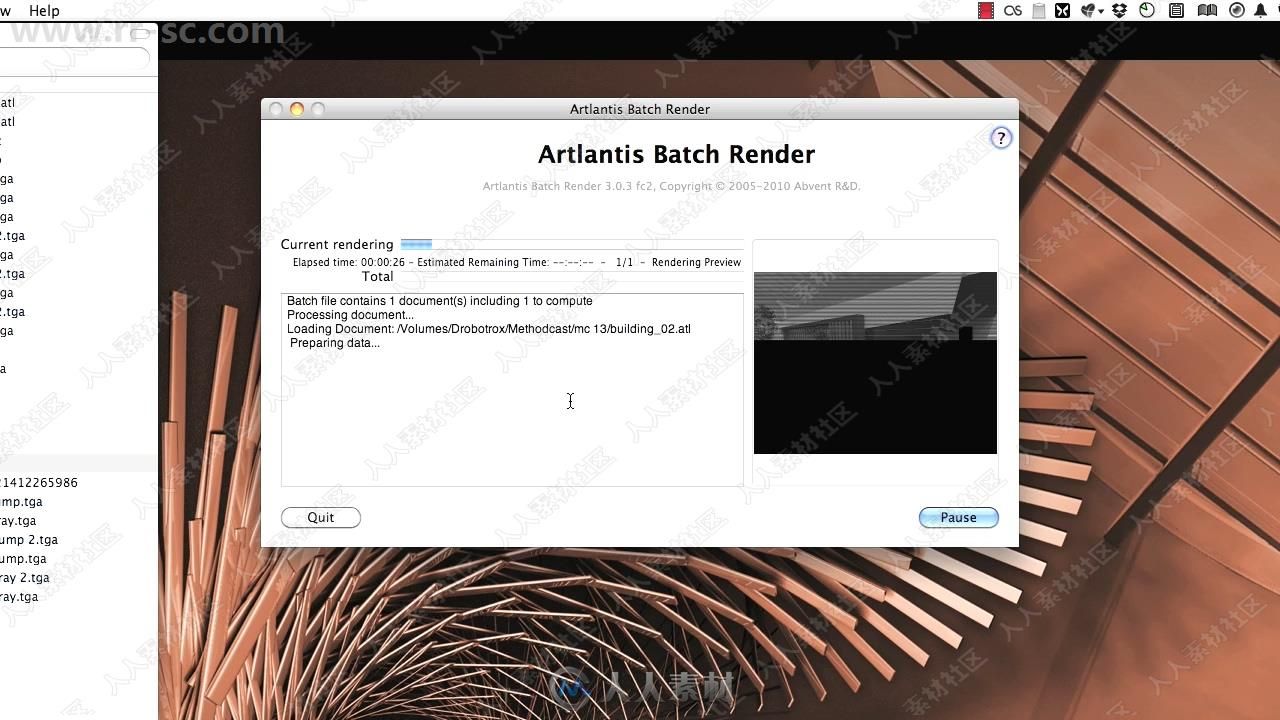Click 'Batch file contains 1 document(s)' line
The width and height of the screenshot is (1280, 720).
point(440,301)
